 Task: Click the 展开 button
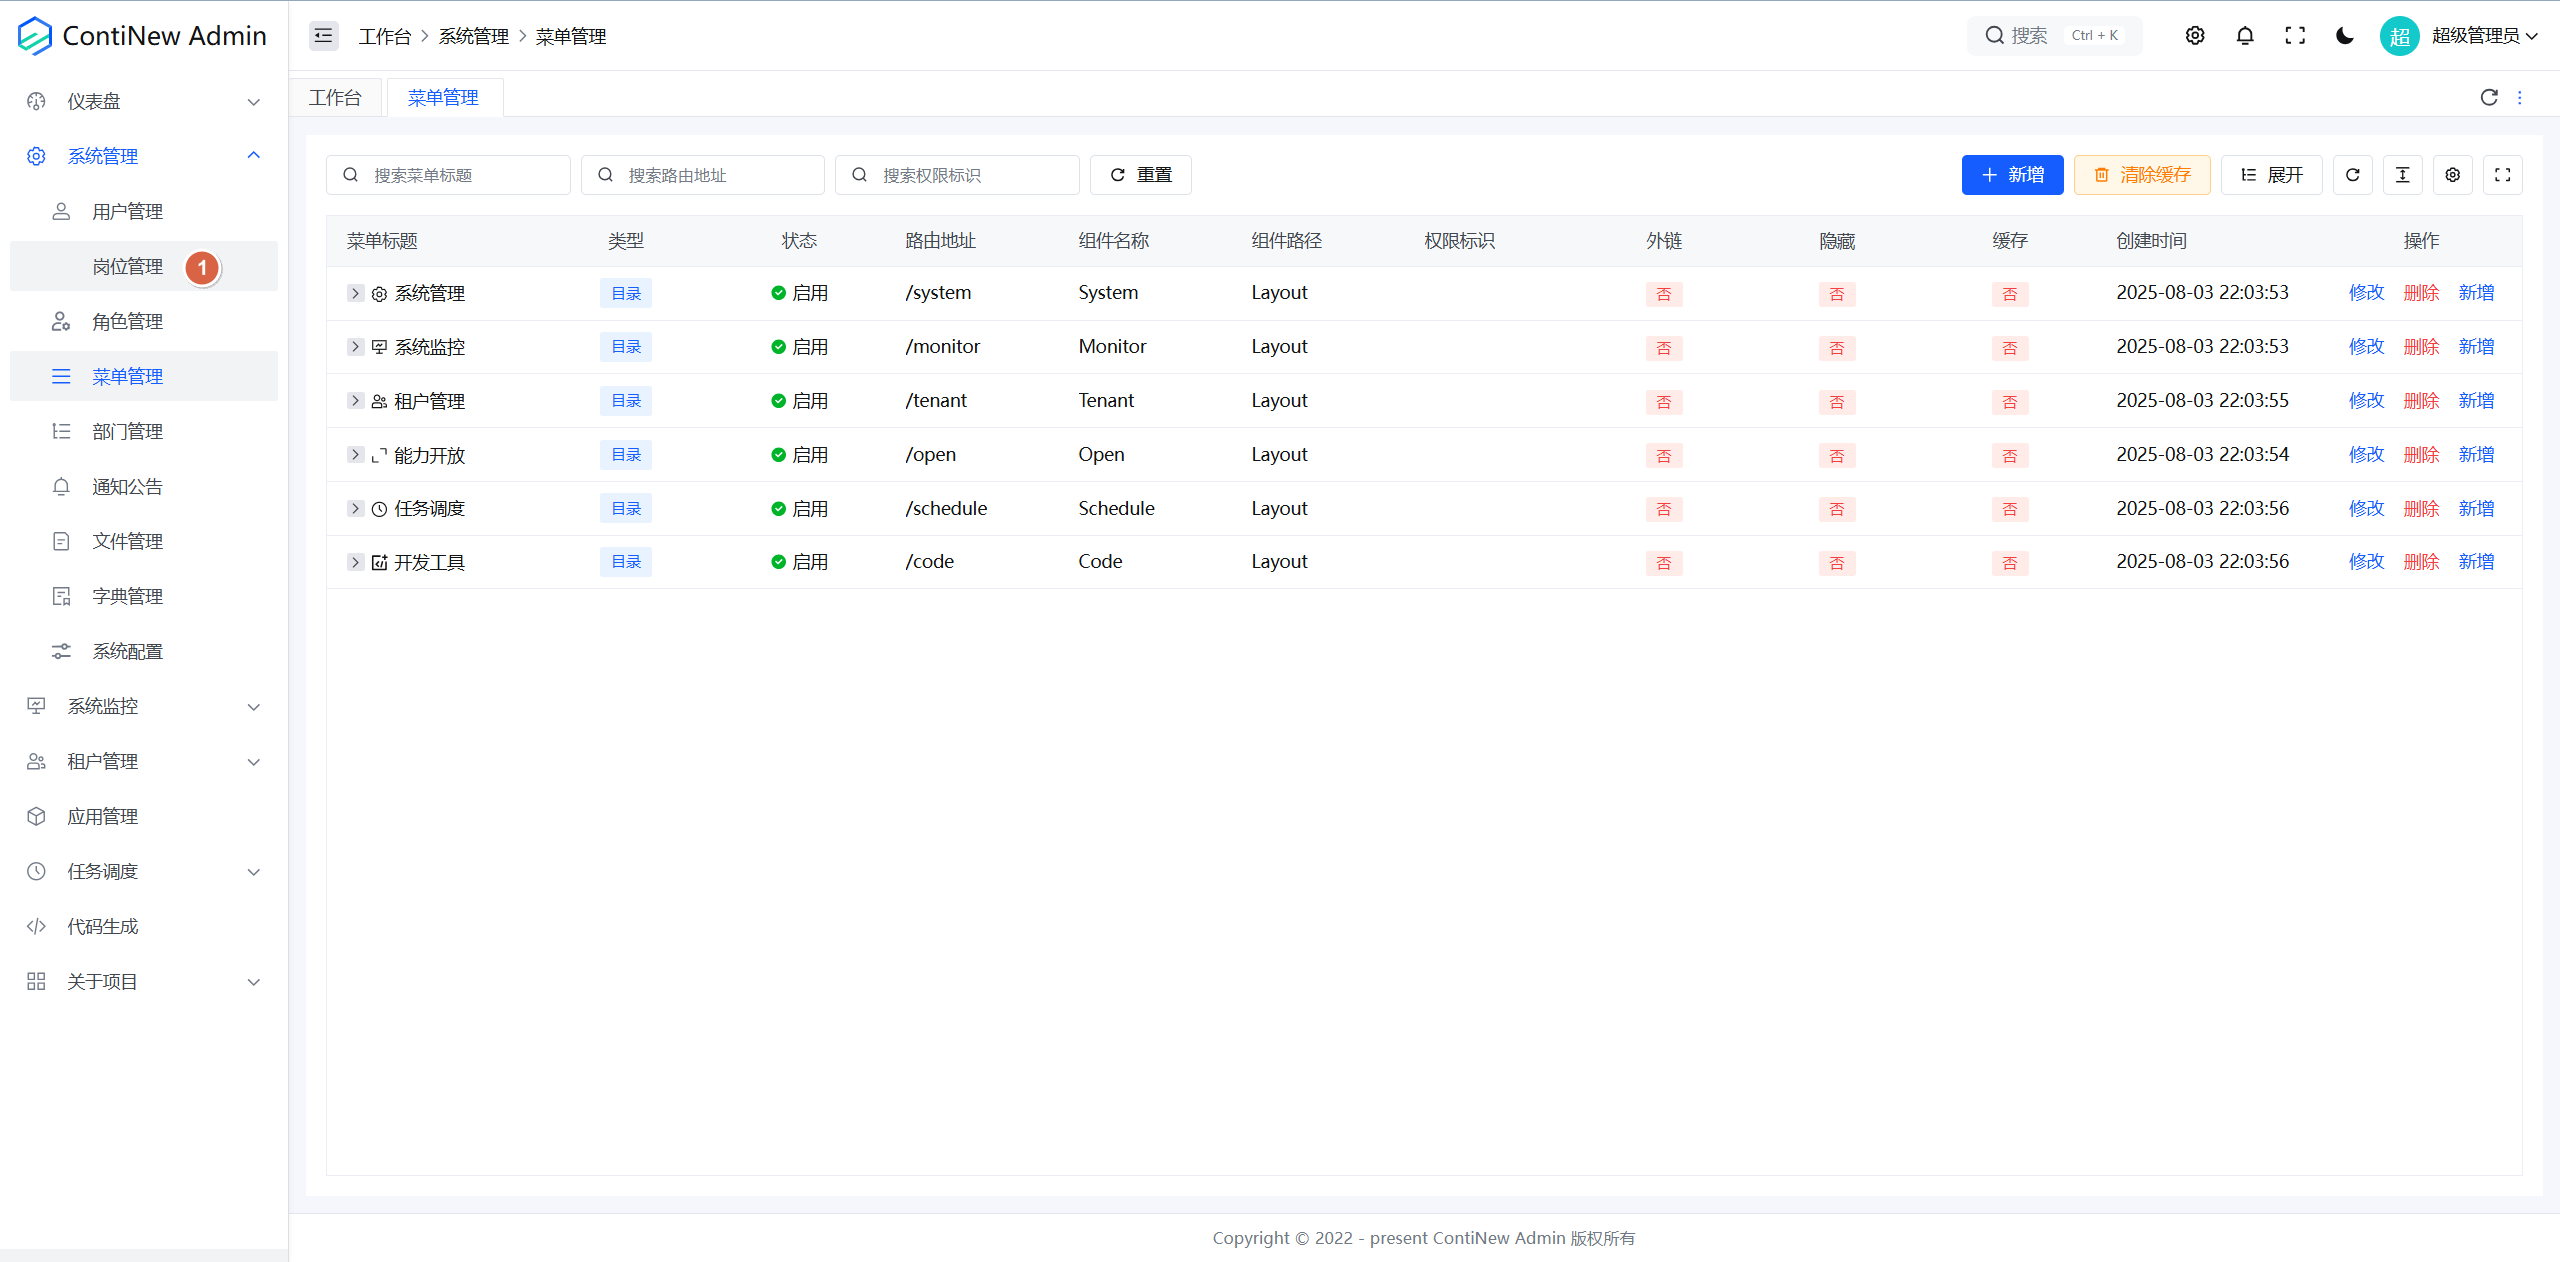pos(2272,175)
